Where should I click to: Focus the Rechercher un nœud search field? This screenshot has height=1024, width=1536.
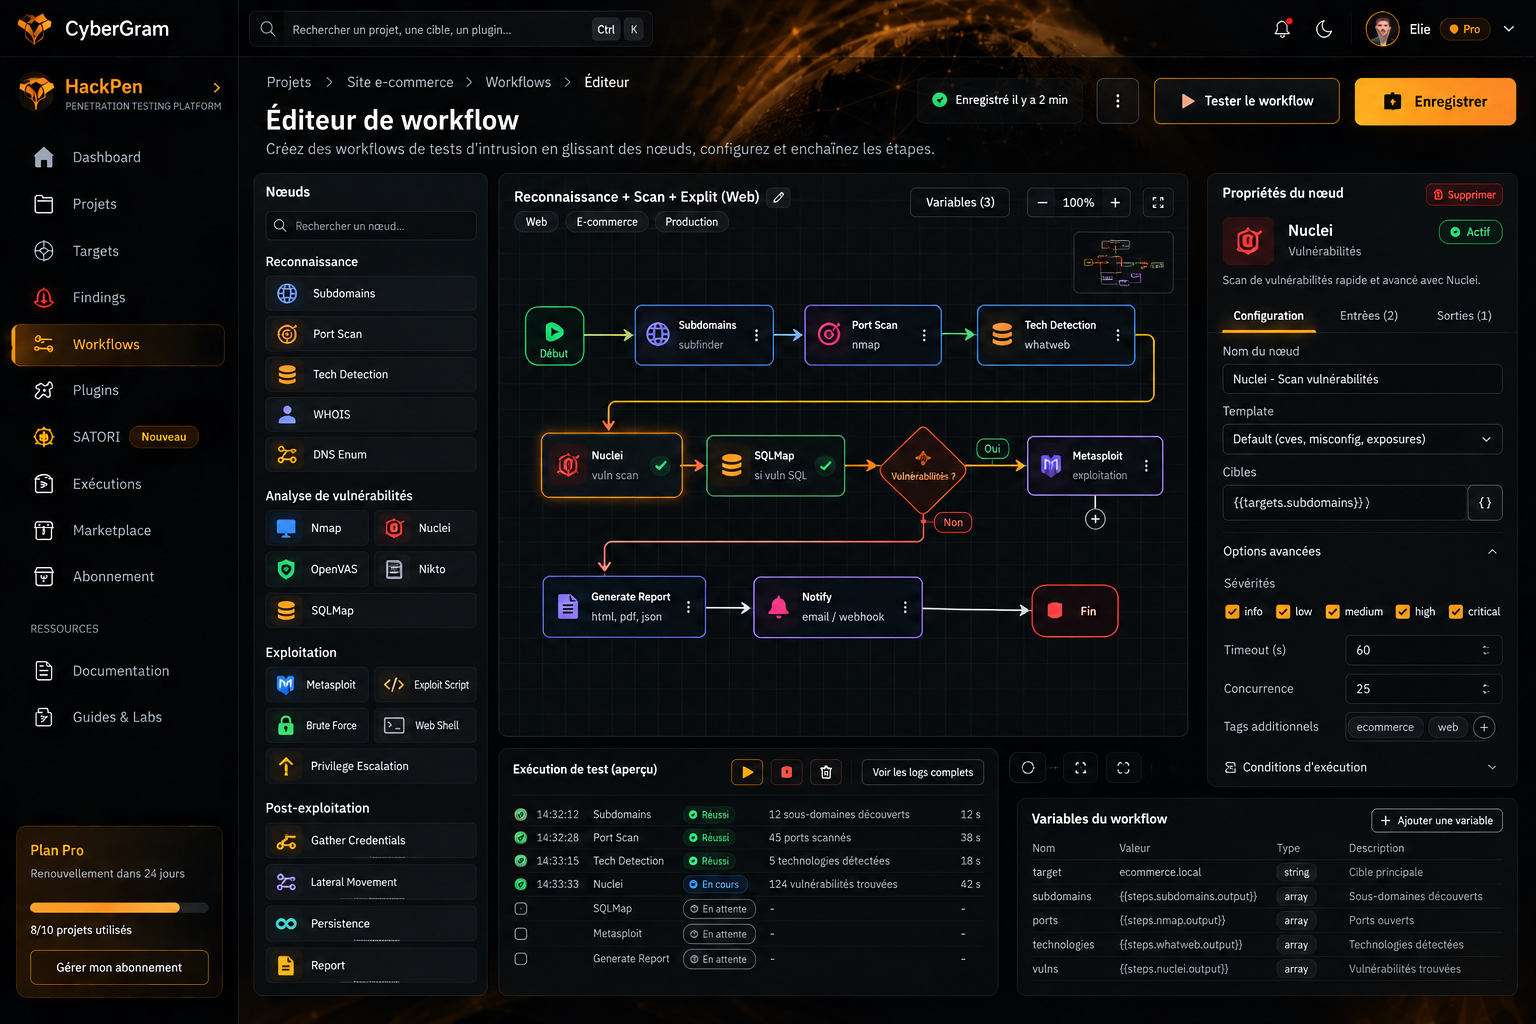tap(370, 226)
